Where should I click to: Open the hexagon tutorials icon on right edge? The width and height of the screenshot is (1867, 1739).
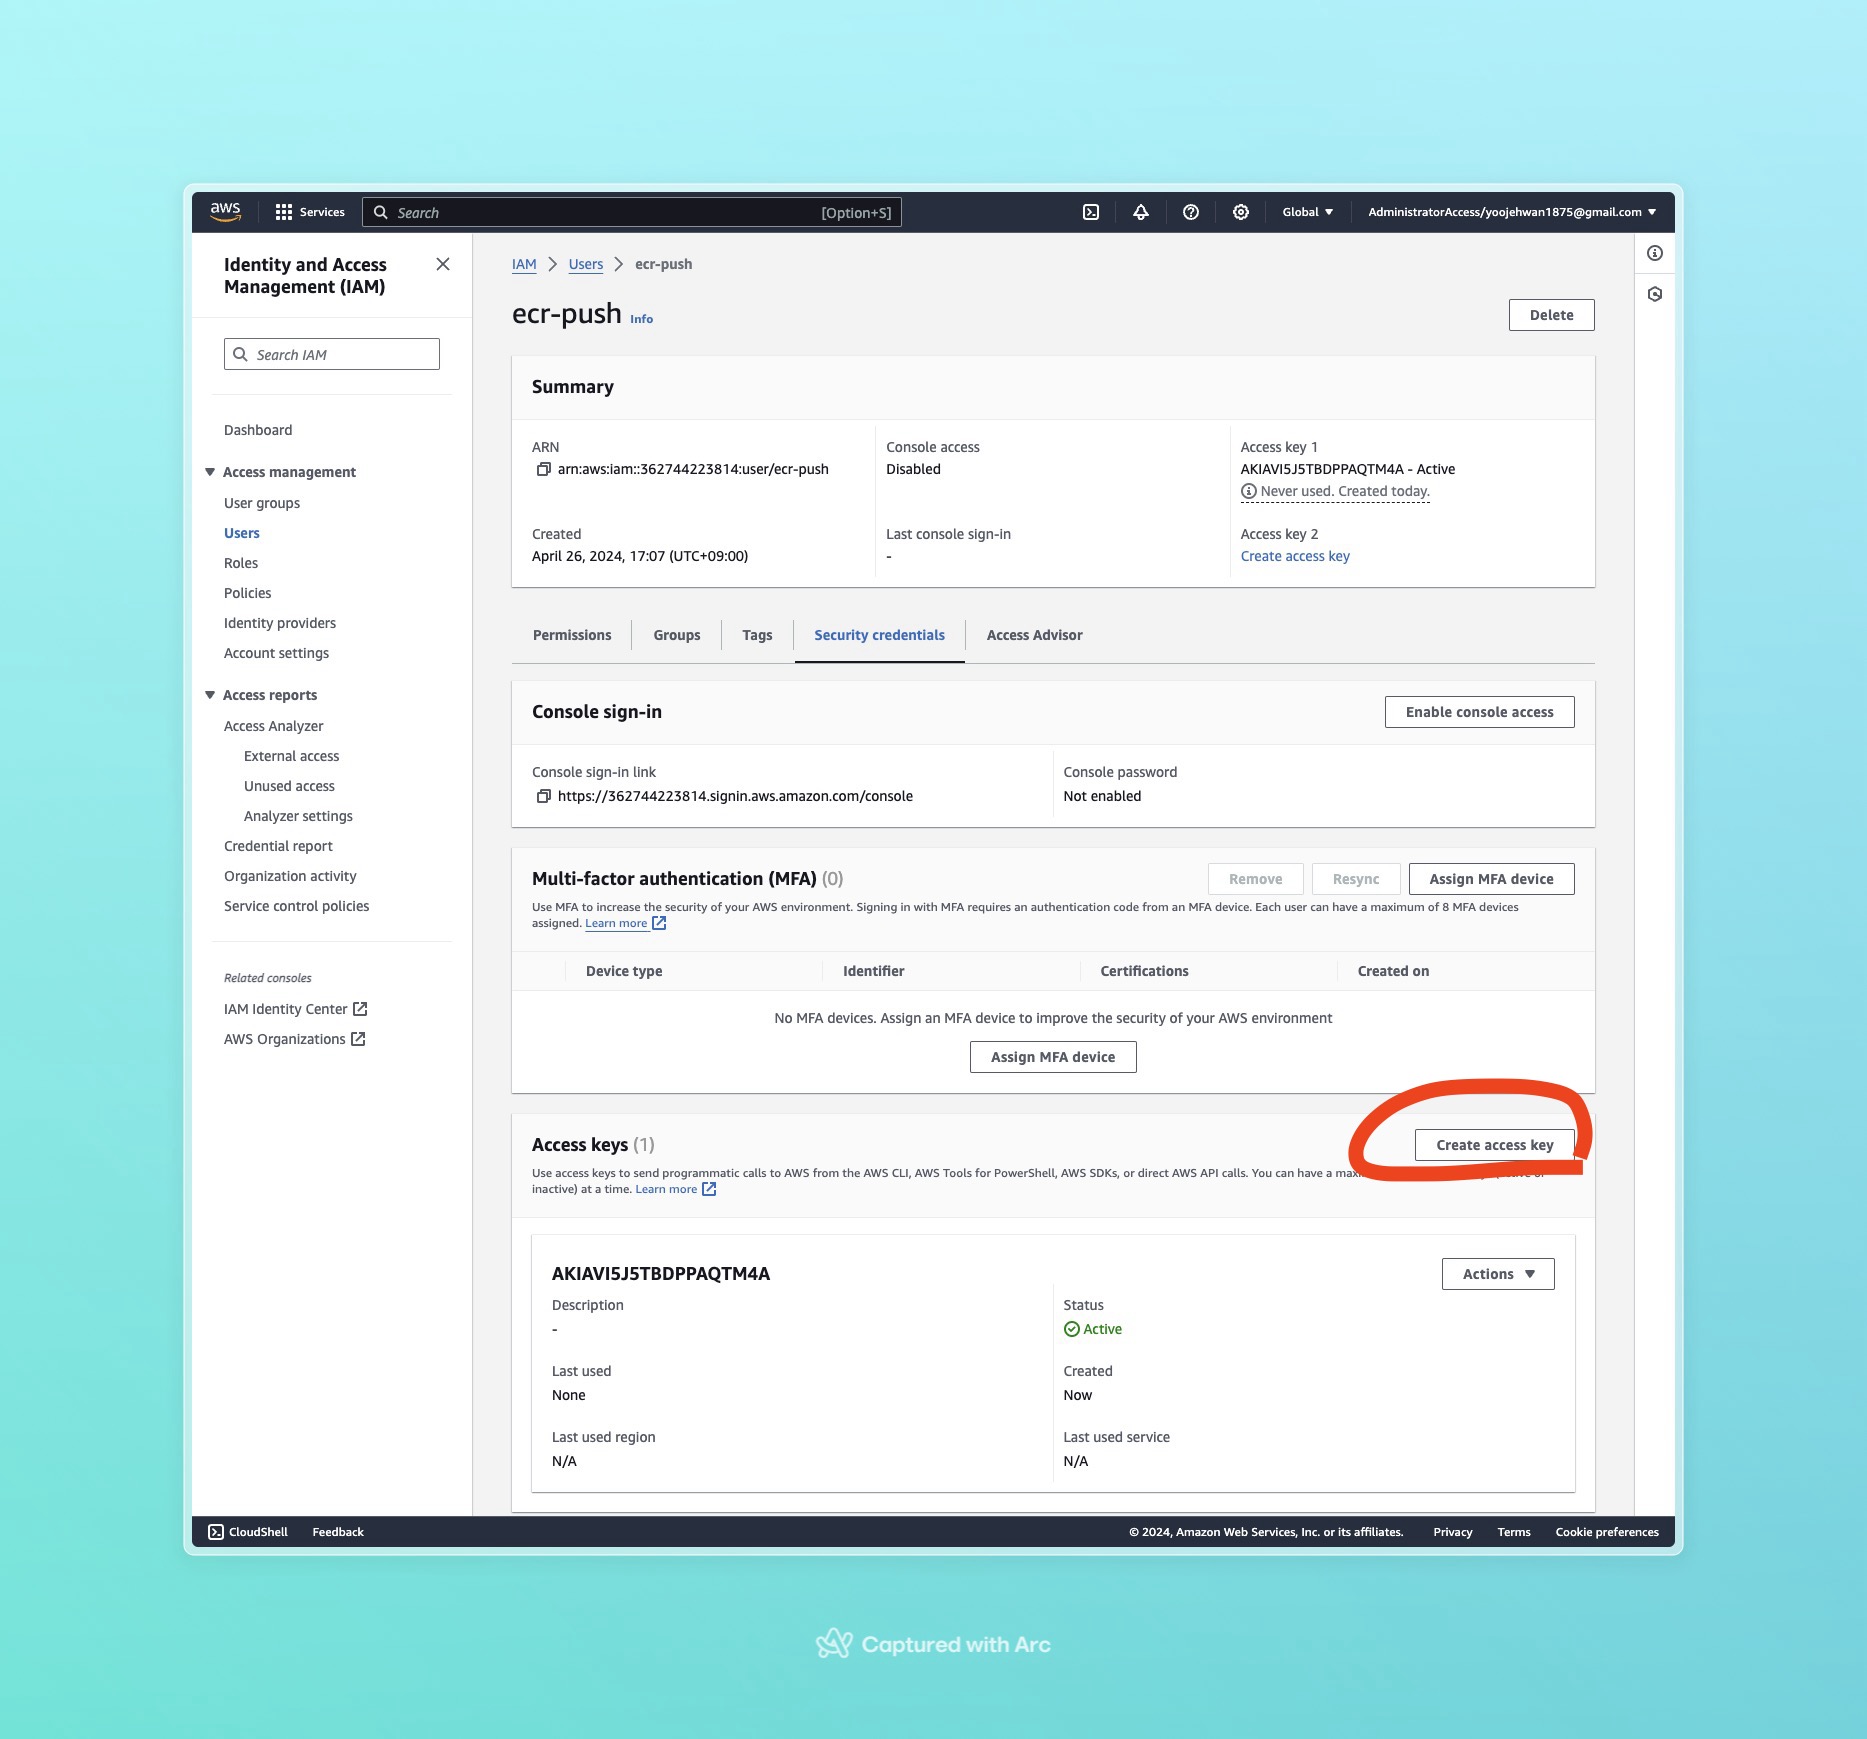(1655, 294)
